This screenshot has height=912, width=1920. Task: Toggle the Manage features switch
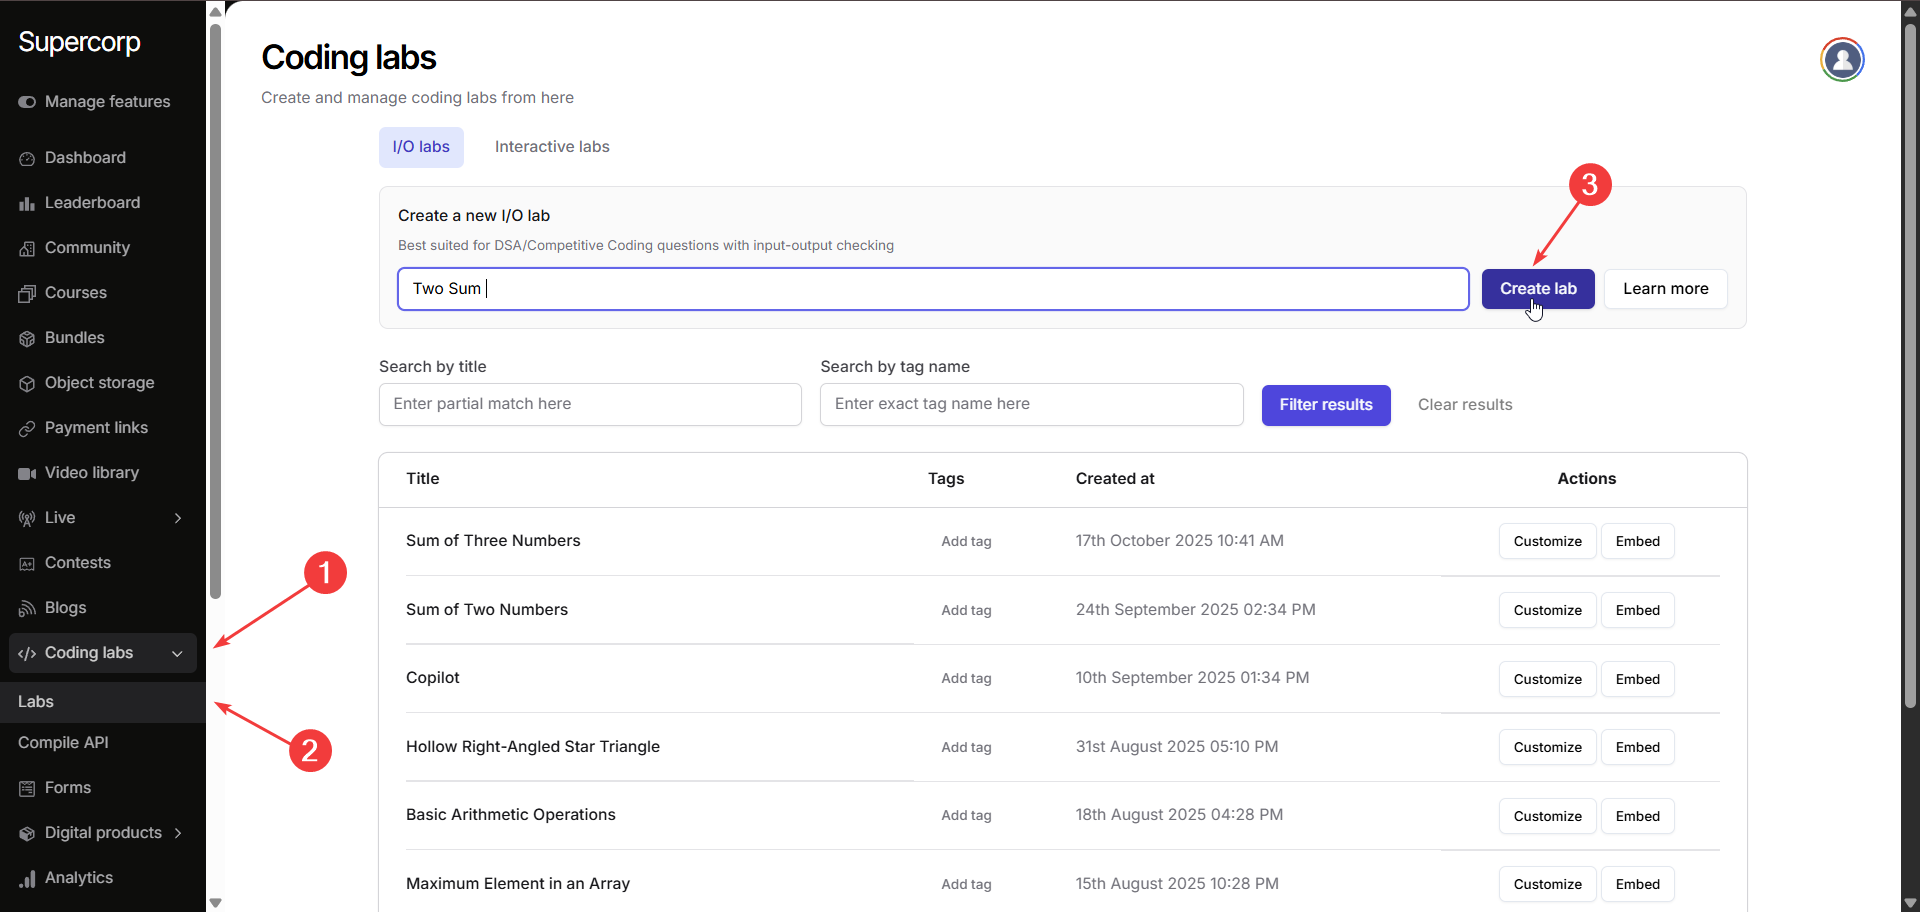(27, 102)
